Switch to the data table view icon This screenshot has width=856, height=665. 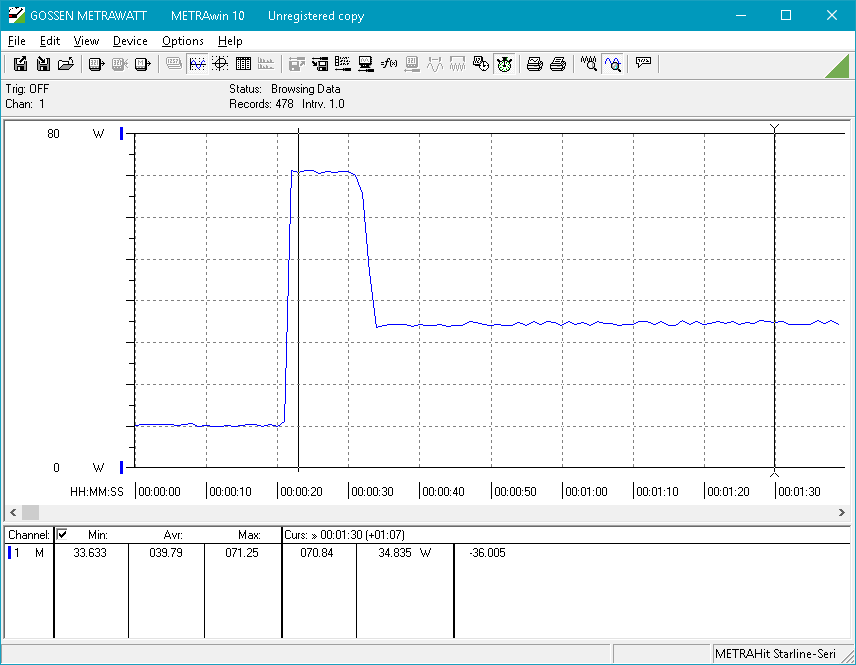coord(243,64)
